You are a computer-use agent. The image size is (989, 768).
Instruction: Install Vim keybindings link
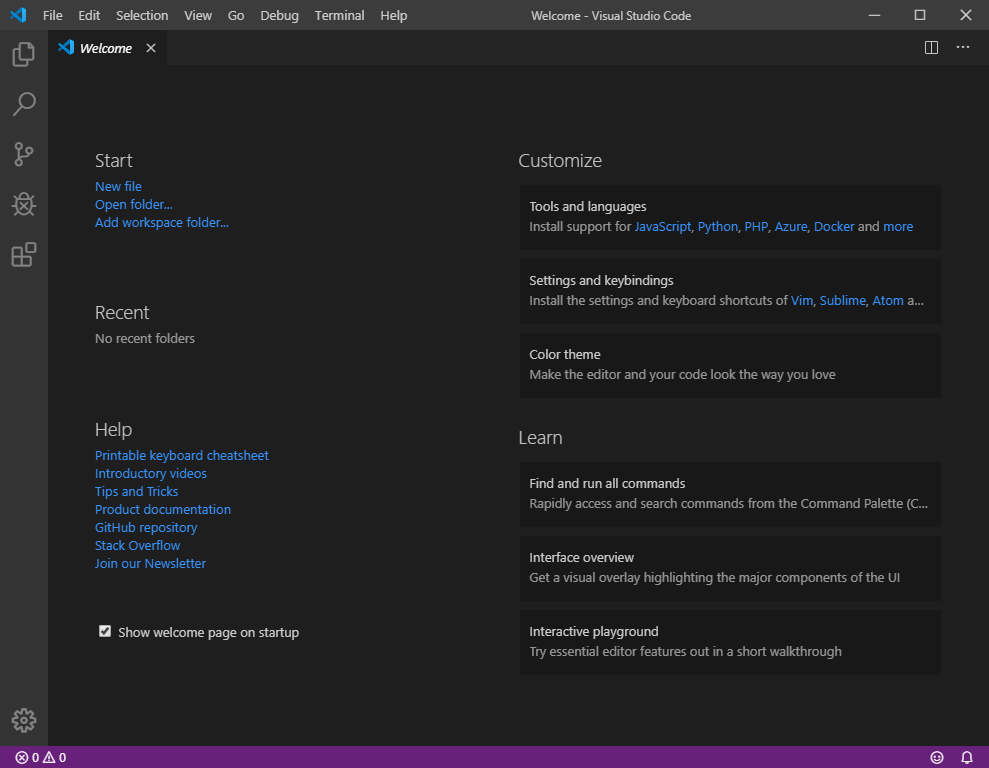(802, 301)
